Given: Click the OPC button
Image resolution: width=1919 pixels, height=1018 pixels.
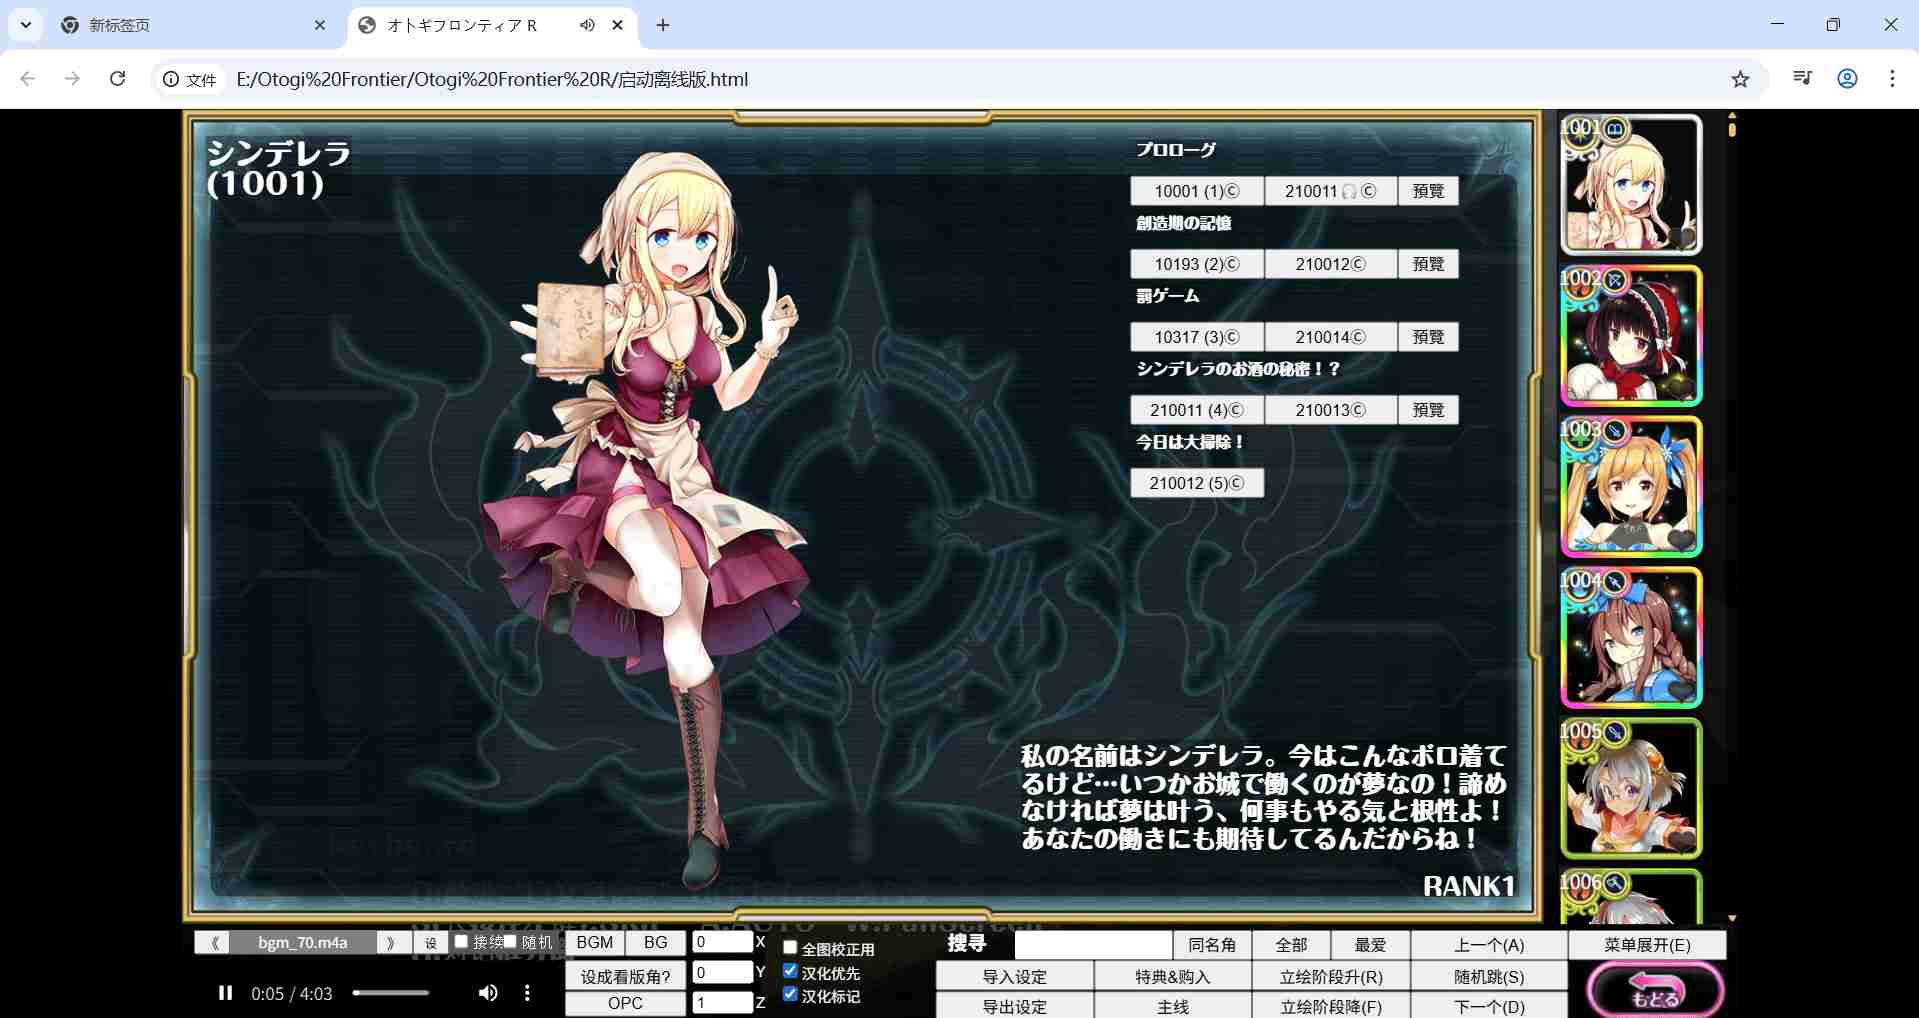Looking at the screenshot, I should click(x=626, y=1003).
